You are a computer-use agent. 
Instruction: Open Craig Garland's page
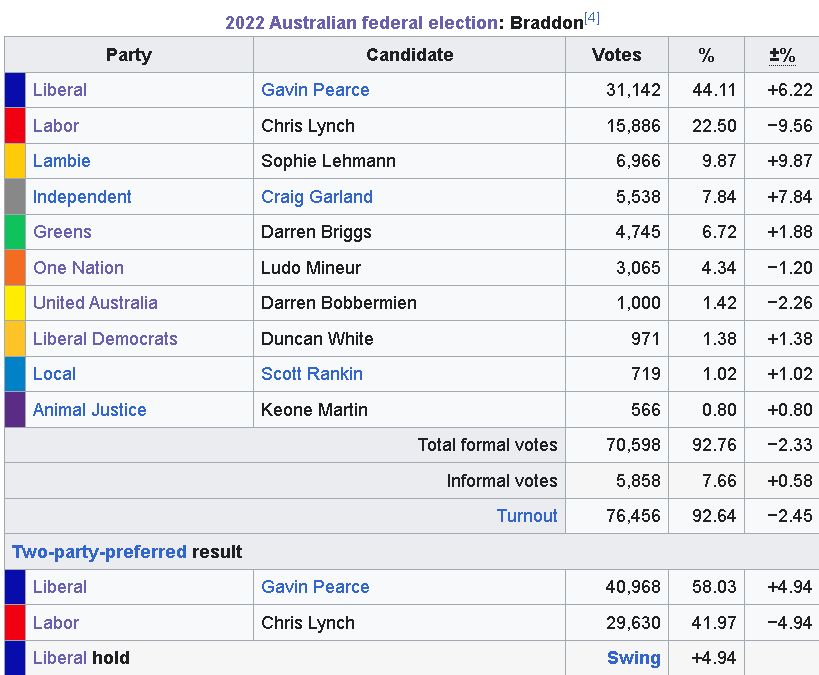317,197
